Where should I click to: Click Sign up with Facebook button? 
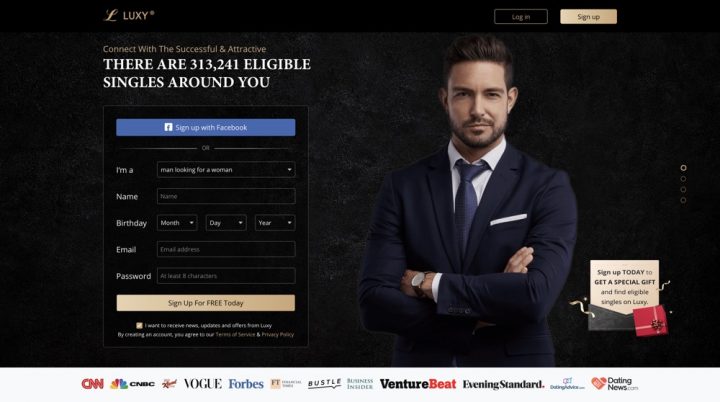pos(206,127)
